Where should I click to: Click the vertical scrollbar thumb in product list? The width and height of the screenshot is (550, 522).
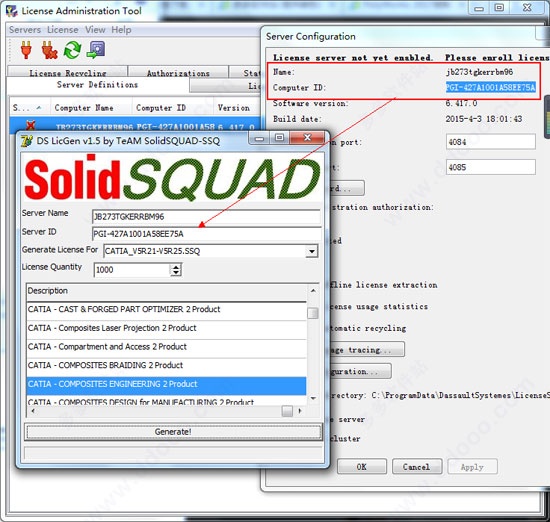pos(313,313)
